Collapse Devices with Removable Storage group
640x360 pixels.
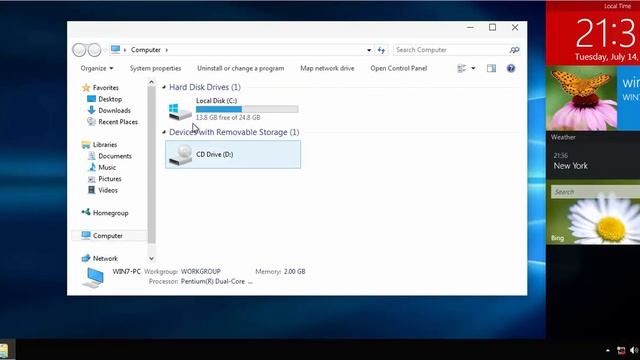pyautogui.click(x=164, y=132)
